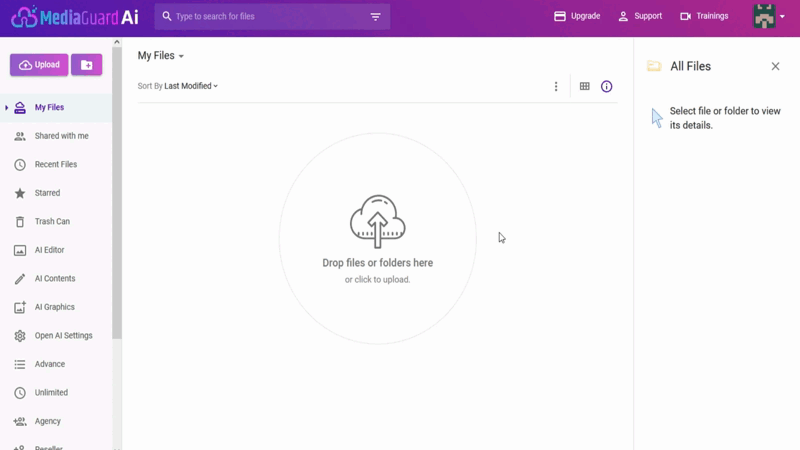The height and width of the screenshot is (450, 800).
Task: Open the Starred files section
Action: click(x=47, y=193)
